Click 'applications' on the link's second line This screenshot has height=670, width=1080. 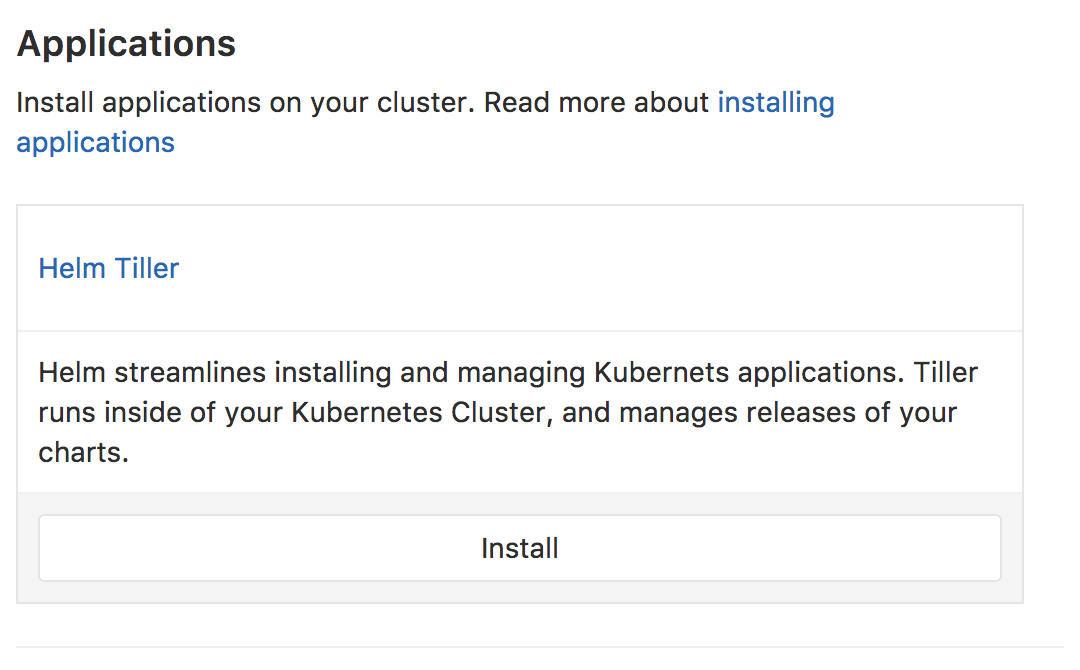click(96, 142)
